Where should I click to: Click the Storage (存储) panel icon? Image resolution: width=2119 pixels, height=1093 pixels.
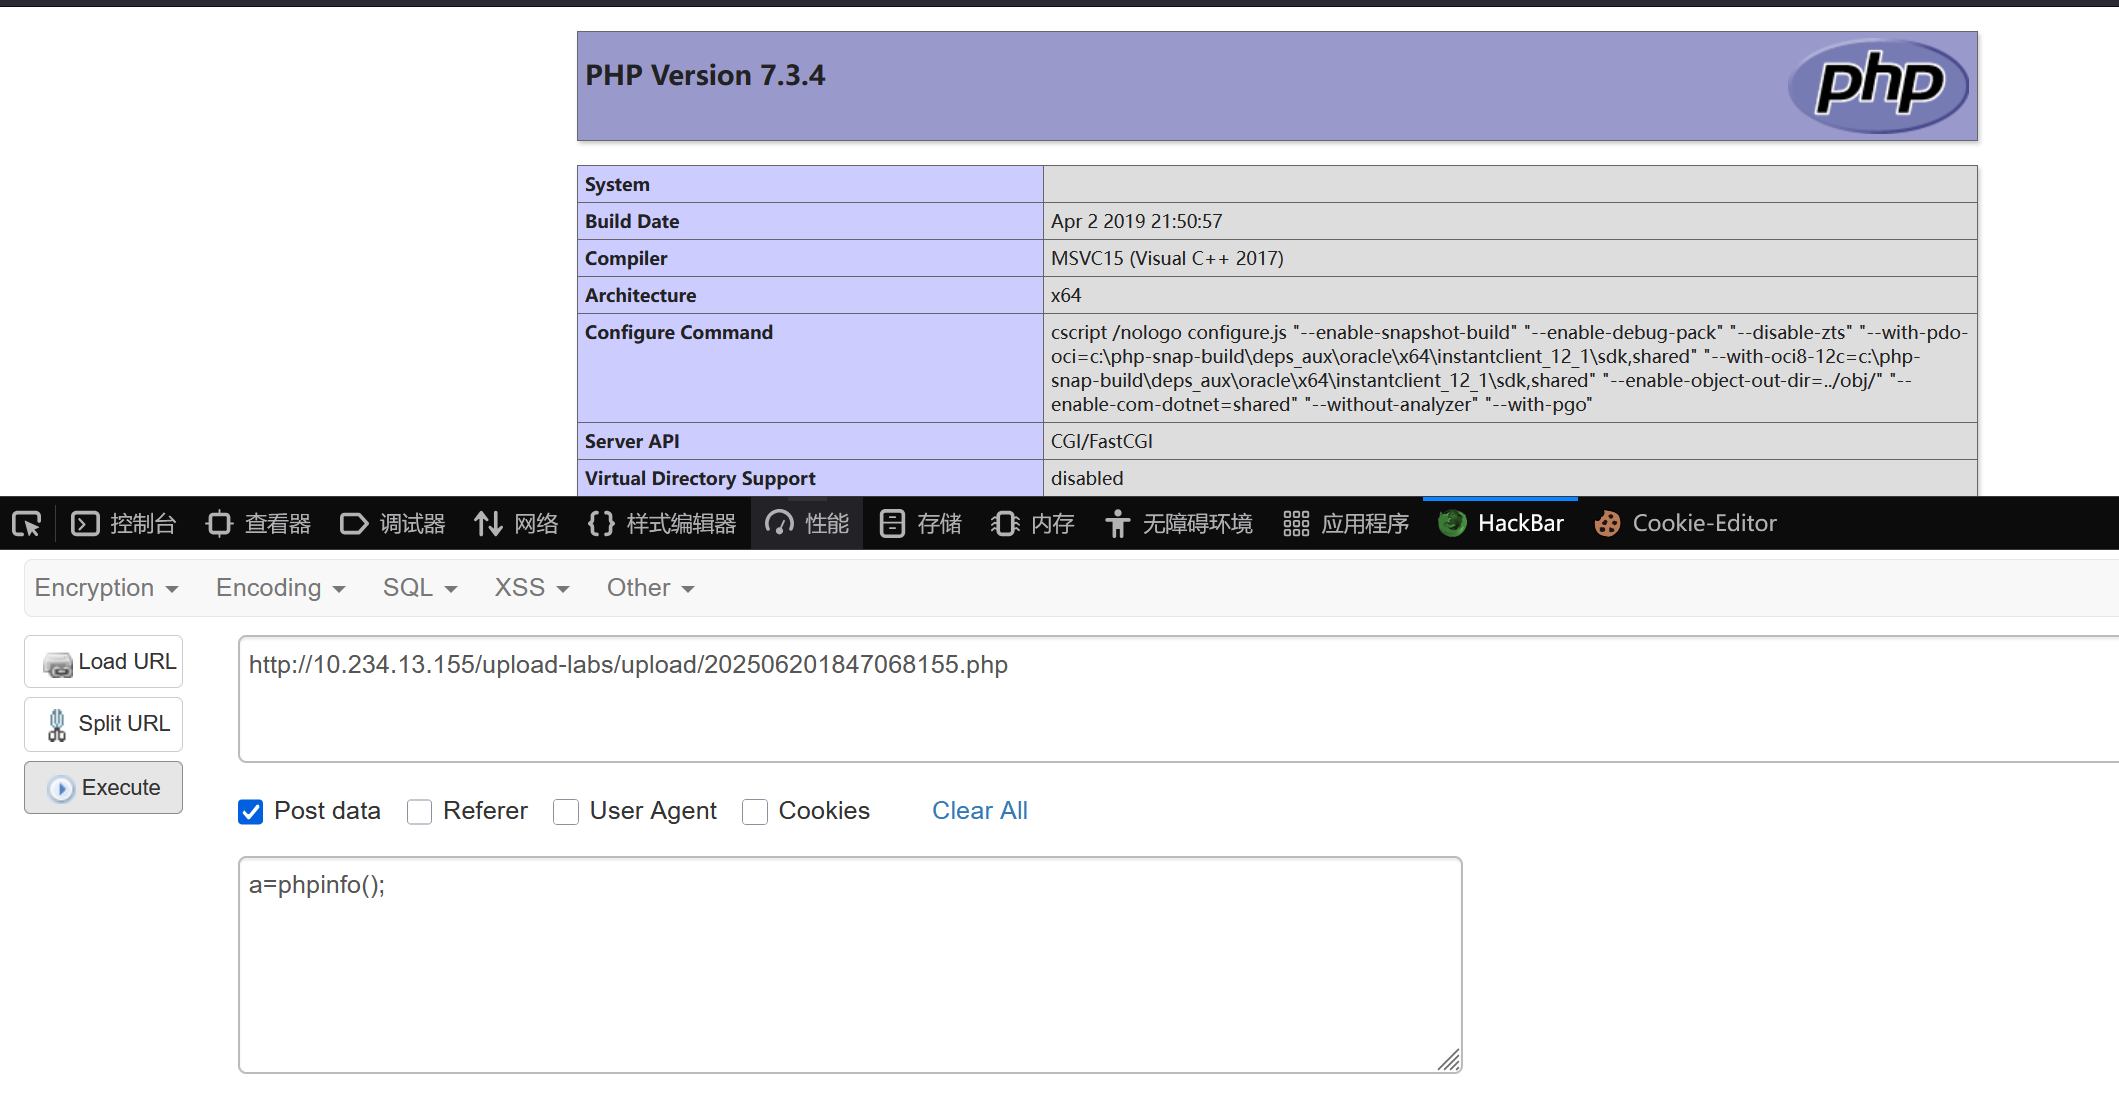point(892,524)
